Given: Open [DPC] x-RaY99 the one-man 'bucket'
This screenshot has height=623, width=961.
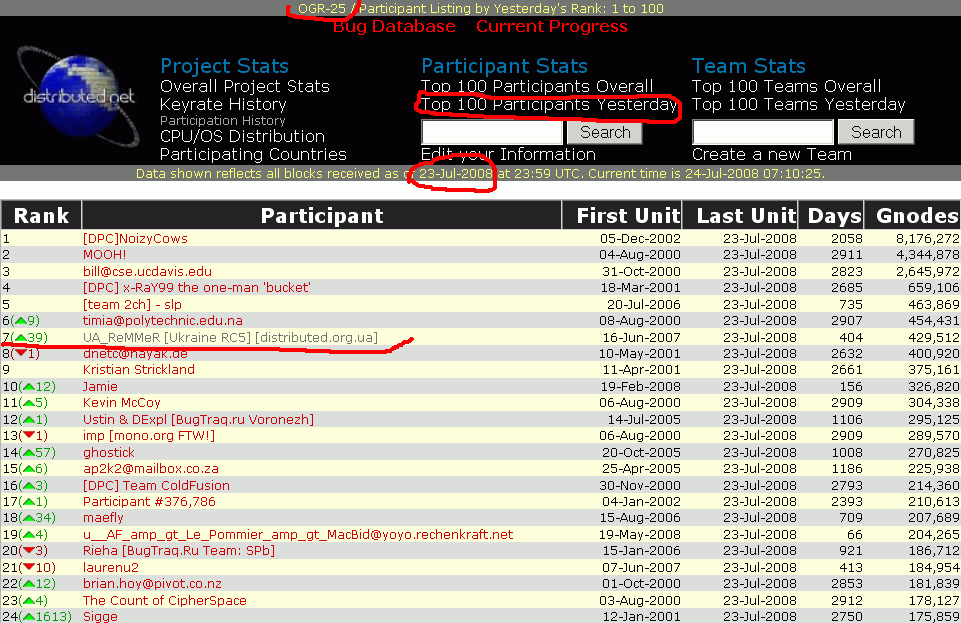Looking at the screenshot, I should 197,287.
